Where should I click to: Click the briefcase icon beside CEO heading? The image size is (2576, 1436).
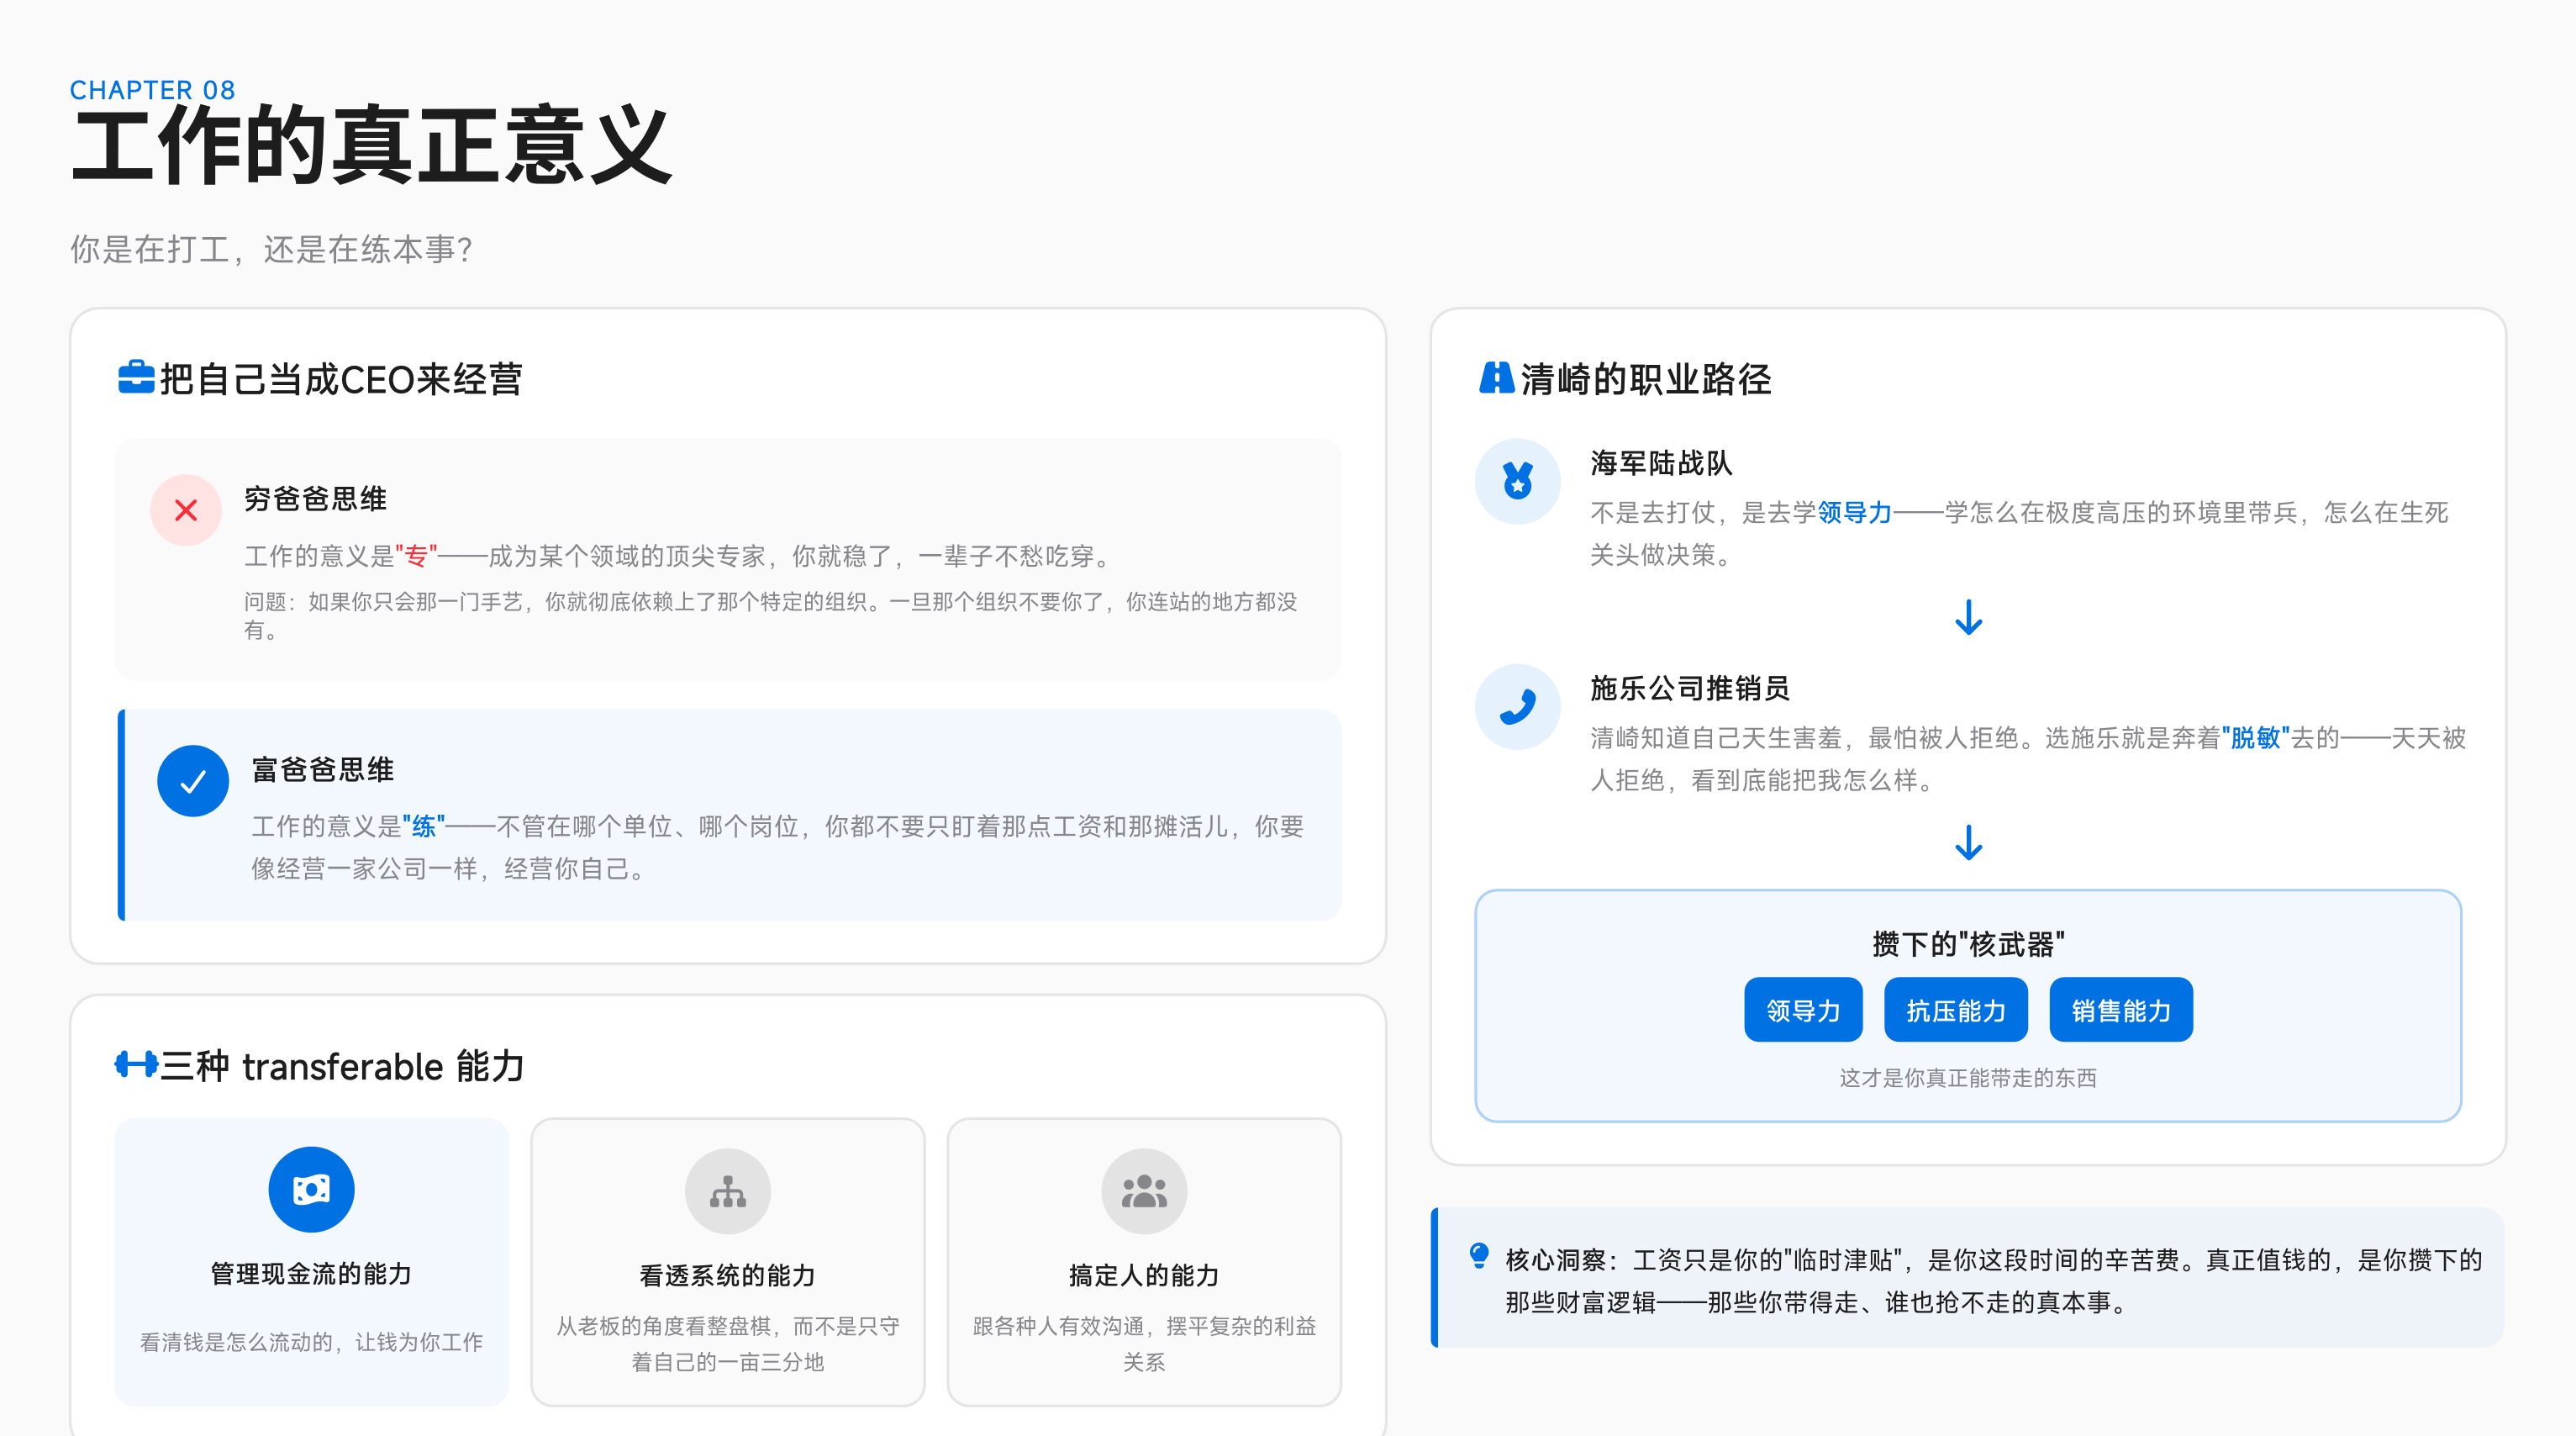(136, 378)
